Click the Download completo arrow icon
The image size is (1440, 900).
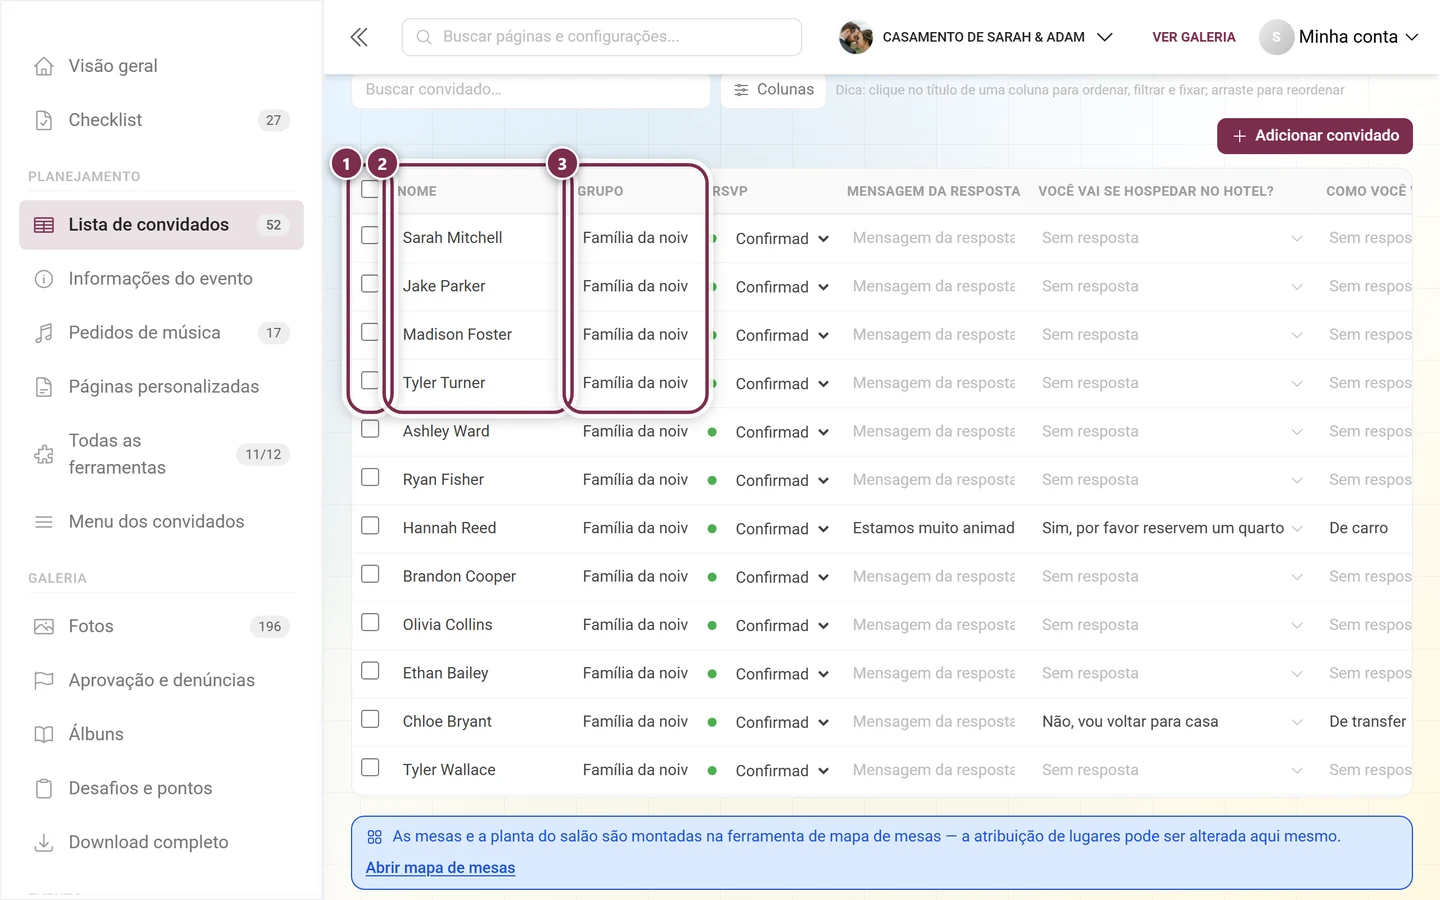coord(44,843)
